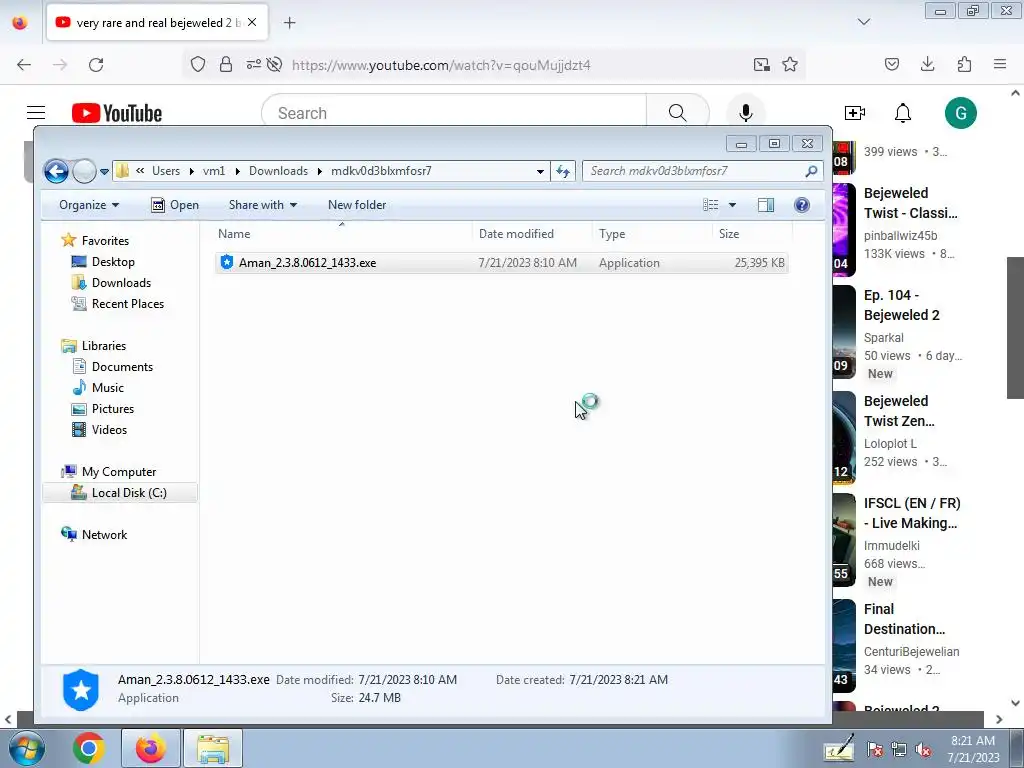This screenshot has width=1024, height=768.
Task: Open Firefox tracking protection shield
Action: 198,65
